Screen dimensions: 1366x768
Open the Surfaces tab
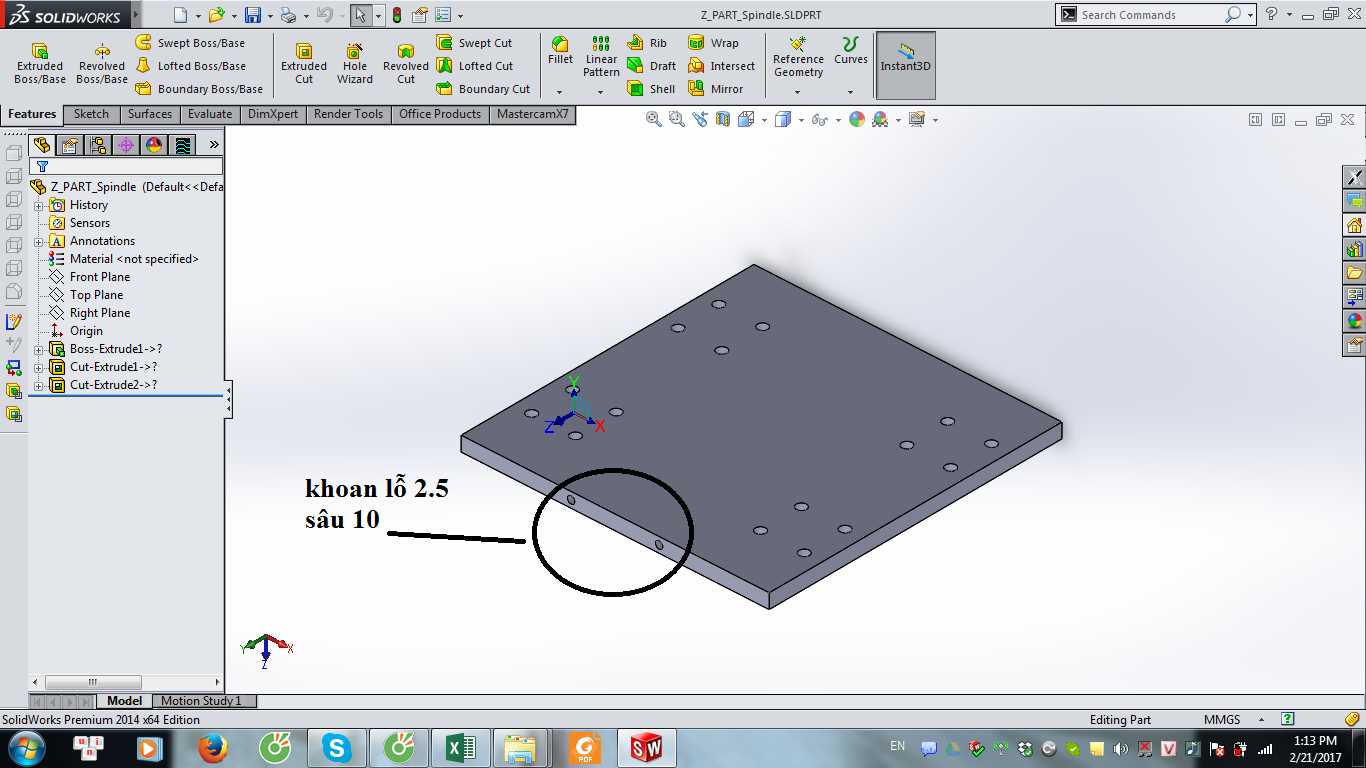coord(150,114)
